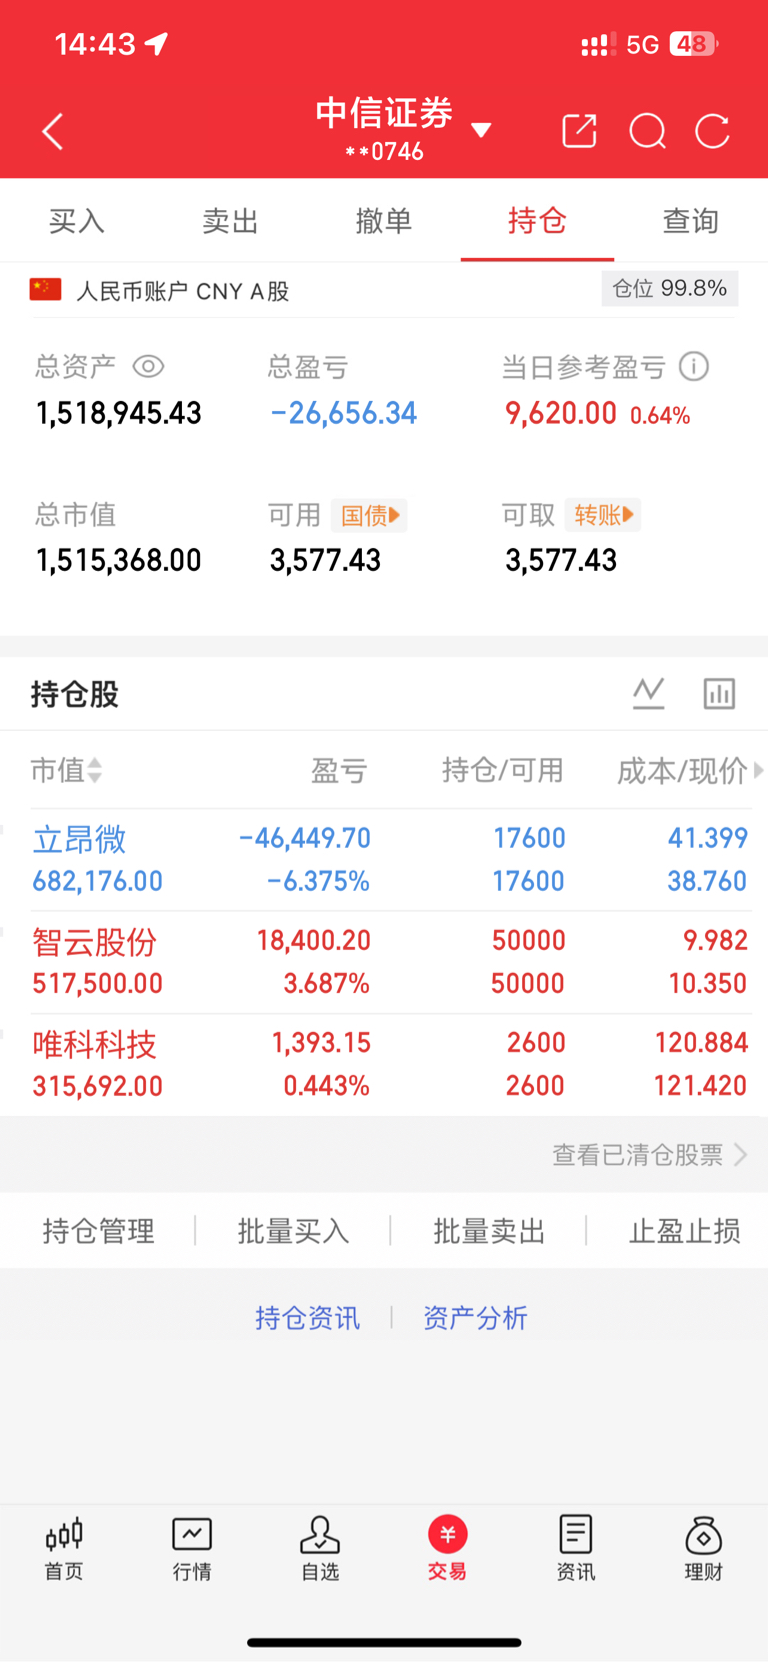
Task: Toggle total assets visibility eye icon
Action: point(148,367)
